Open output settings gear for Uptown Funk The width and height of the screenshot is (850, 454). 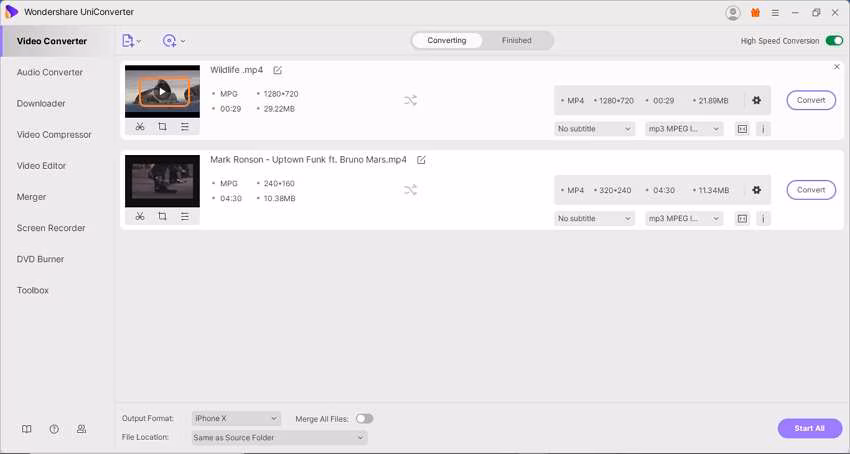pos(757,190)
